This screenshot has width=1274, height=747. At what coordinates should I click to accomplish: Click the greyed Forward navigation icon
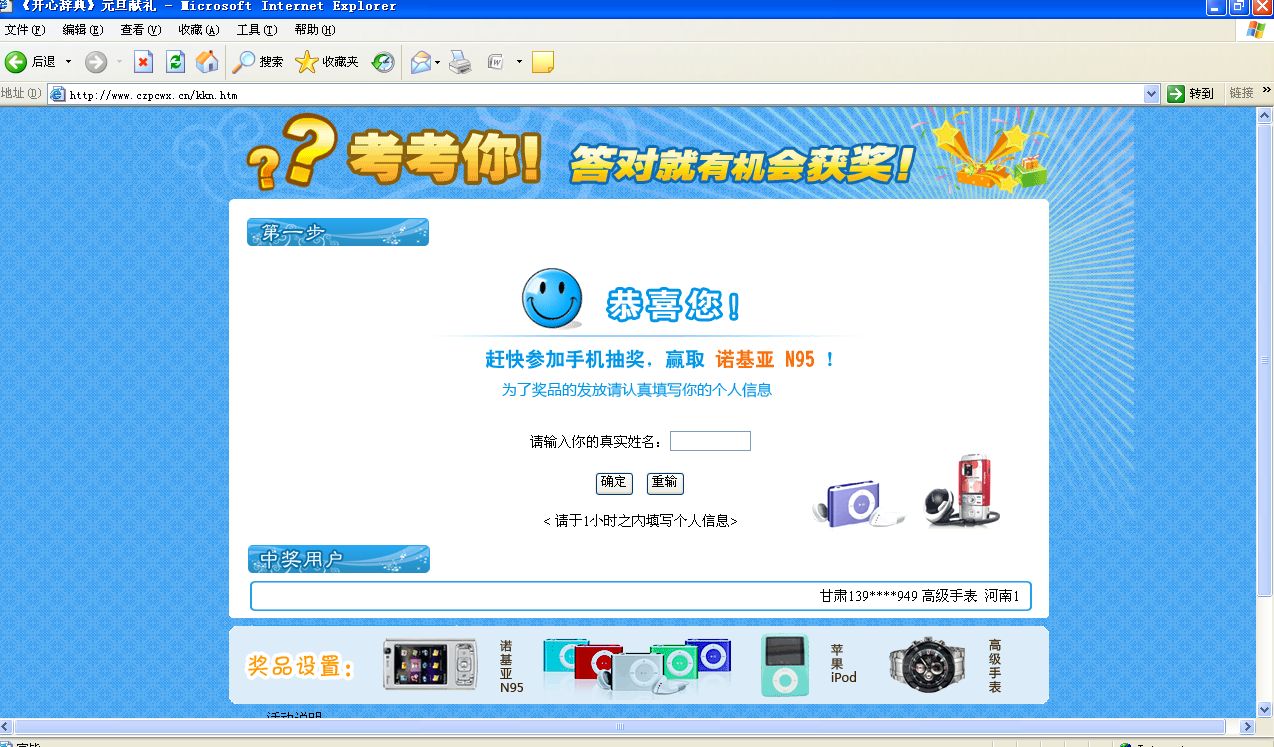pos(95,61)
